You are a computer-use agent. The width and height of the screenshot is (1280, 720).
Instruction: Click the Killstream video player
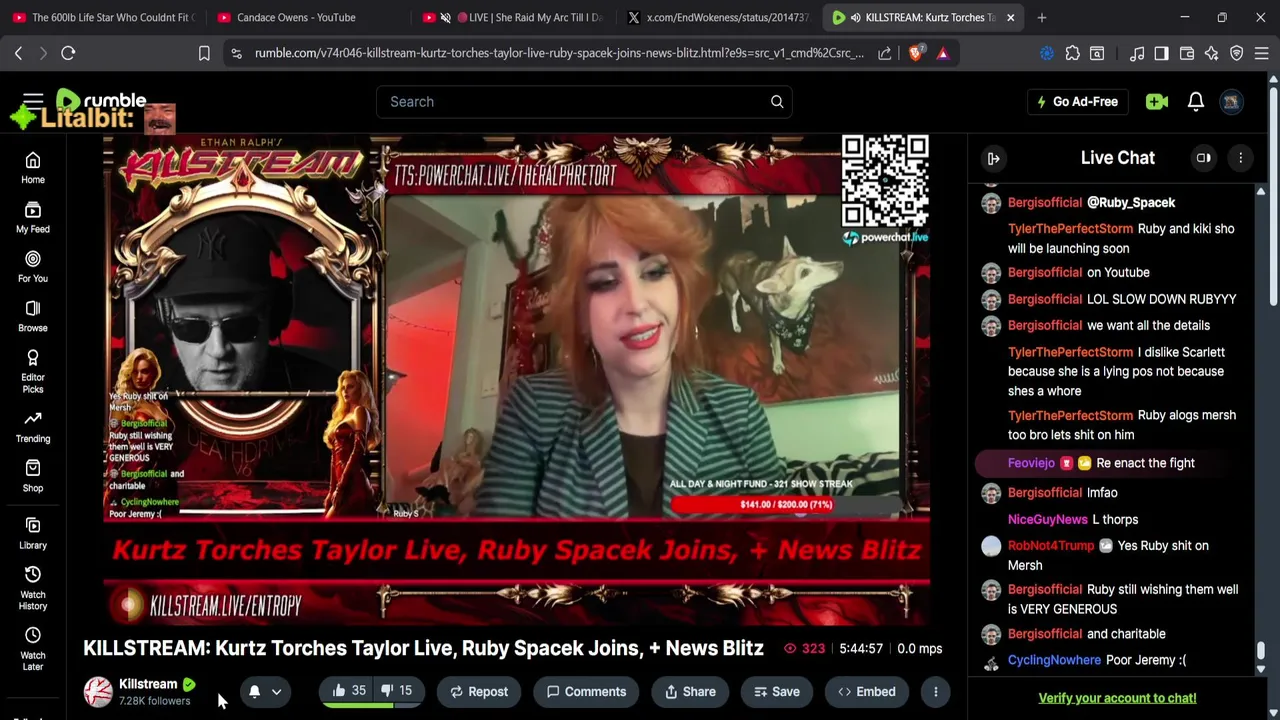517,380
